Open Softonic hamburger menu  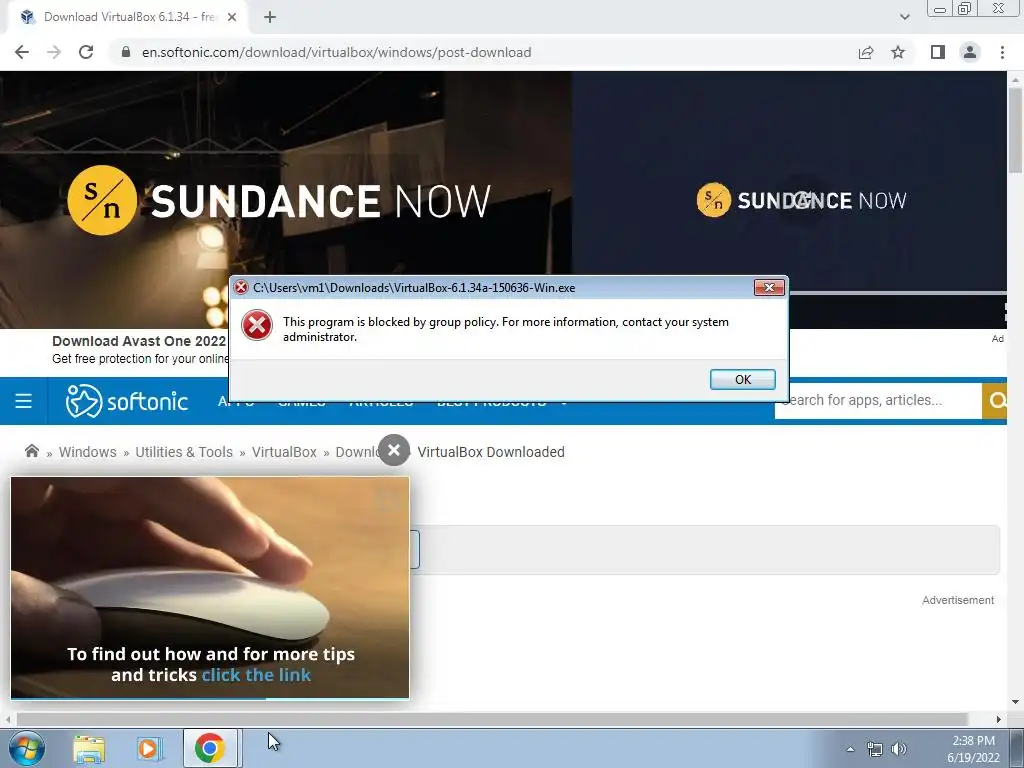24,400
